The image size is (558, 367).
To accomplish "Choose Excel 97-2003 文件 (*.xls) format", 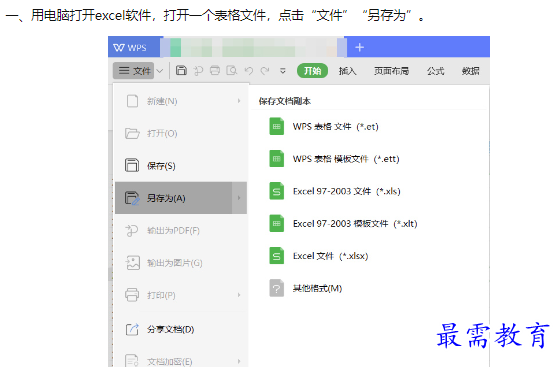I will pos(335,191).
